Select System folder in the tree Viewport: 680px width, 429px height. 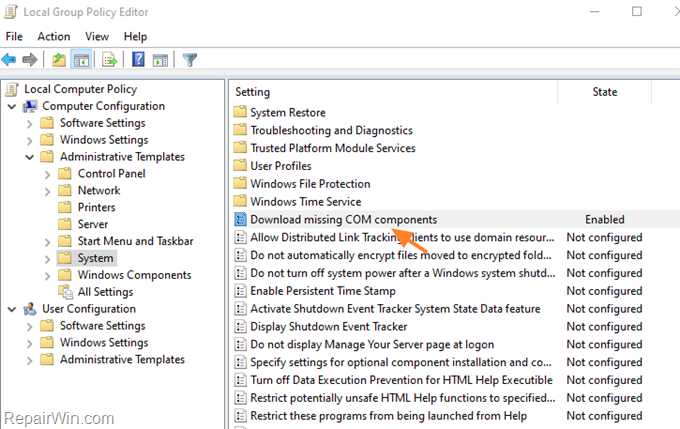tap(95, 258)
